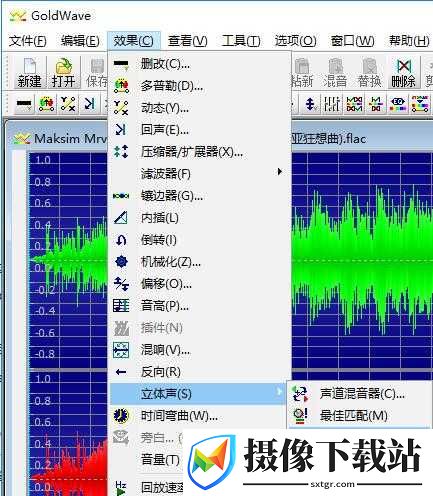The image size is (433, 496).
Task: Choose 机械化(Z)... from the effects menu
Action: coord(199,262)
